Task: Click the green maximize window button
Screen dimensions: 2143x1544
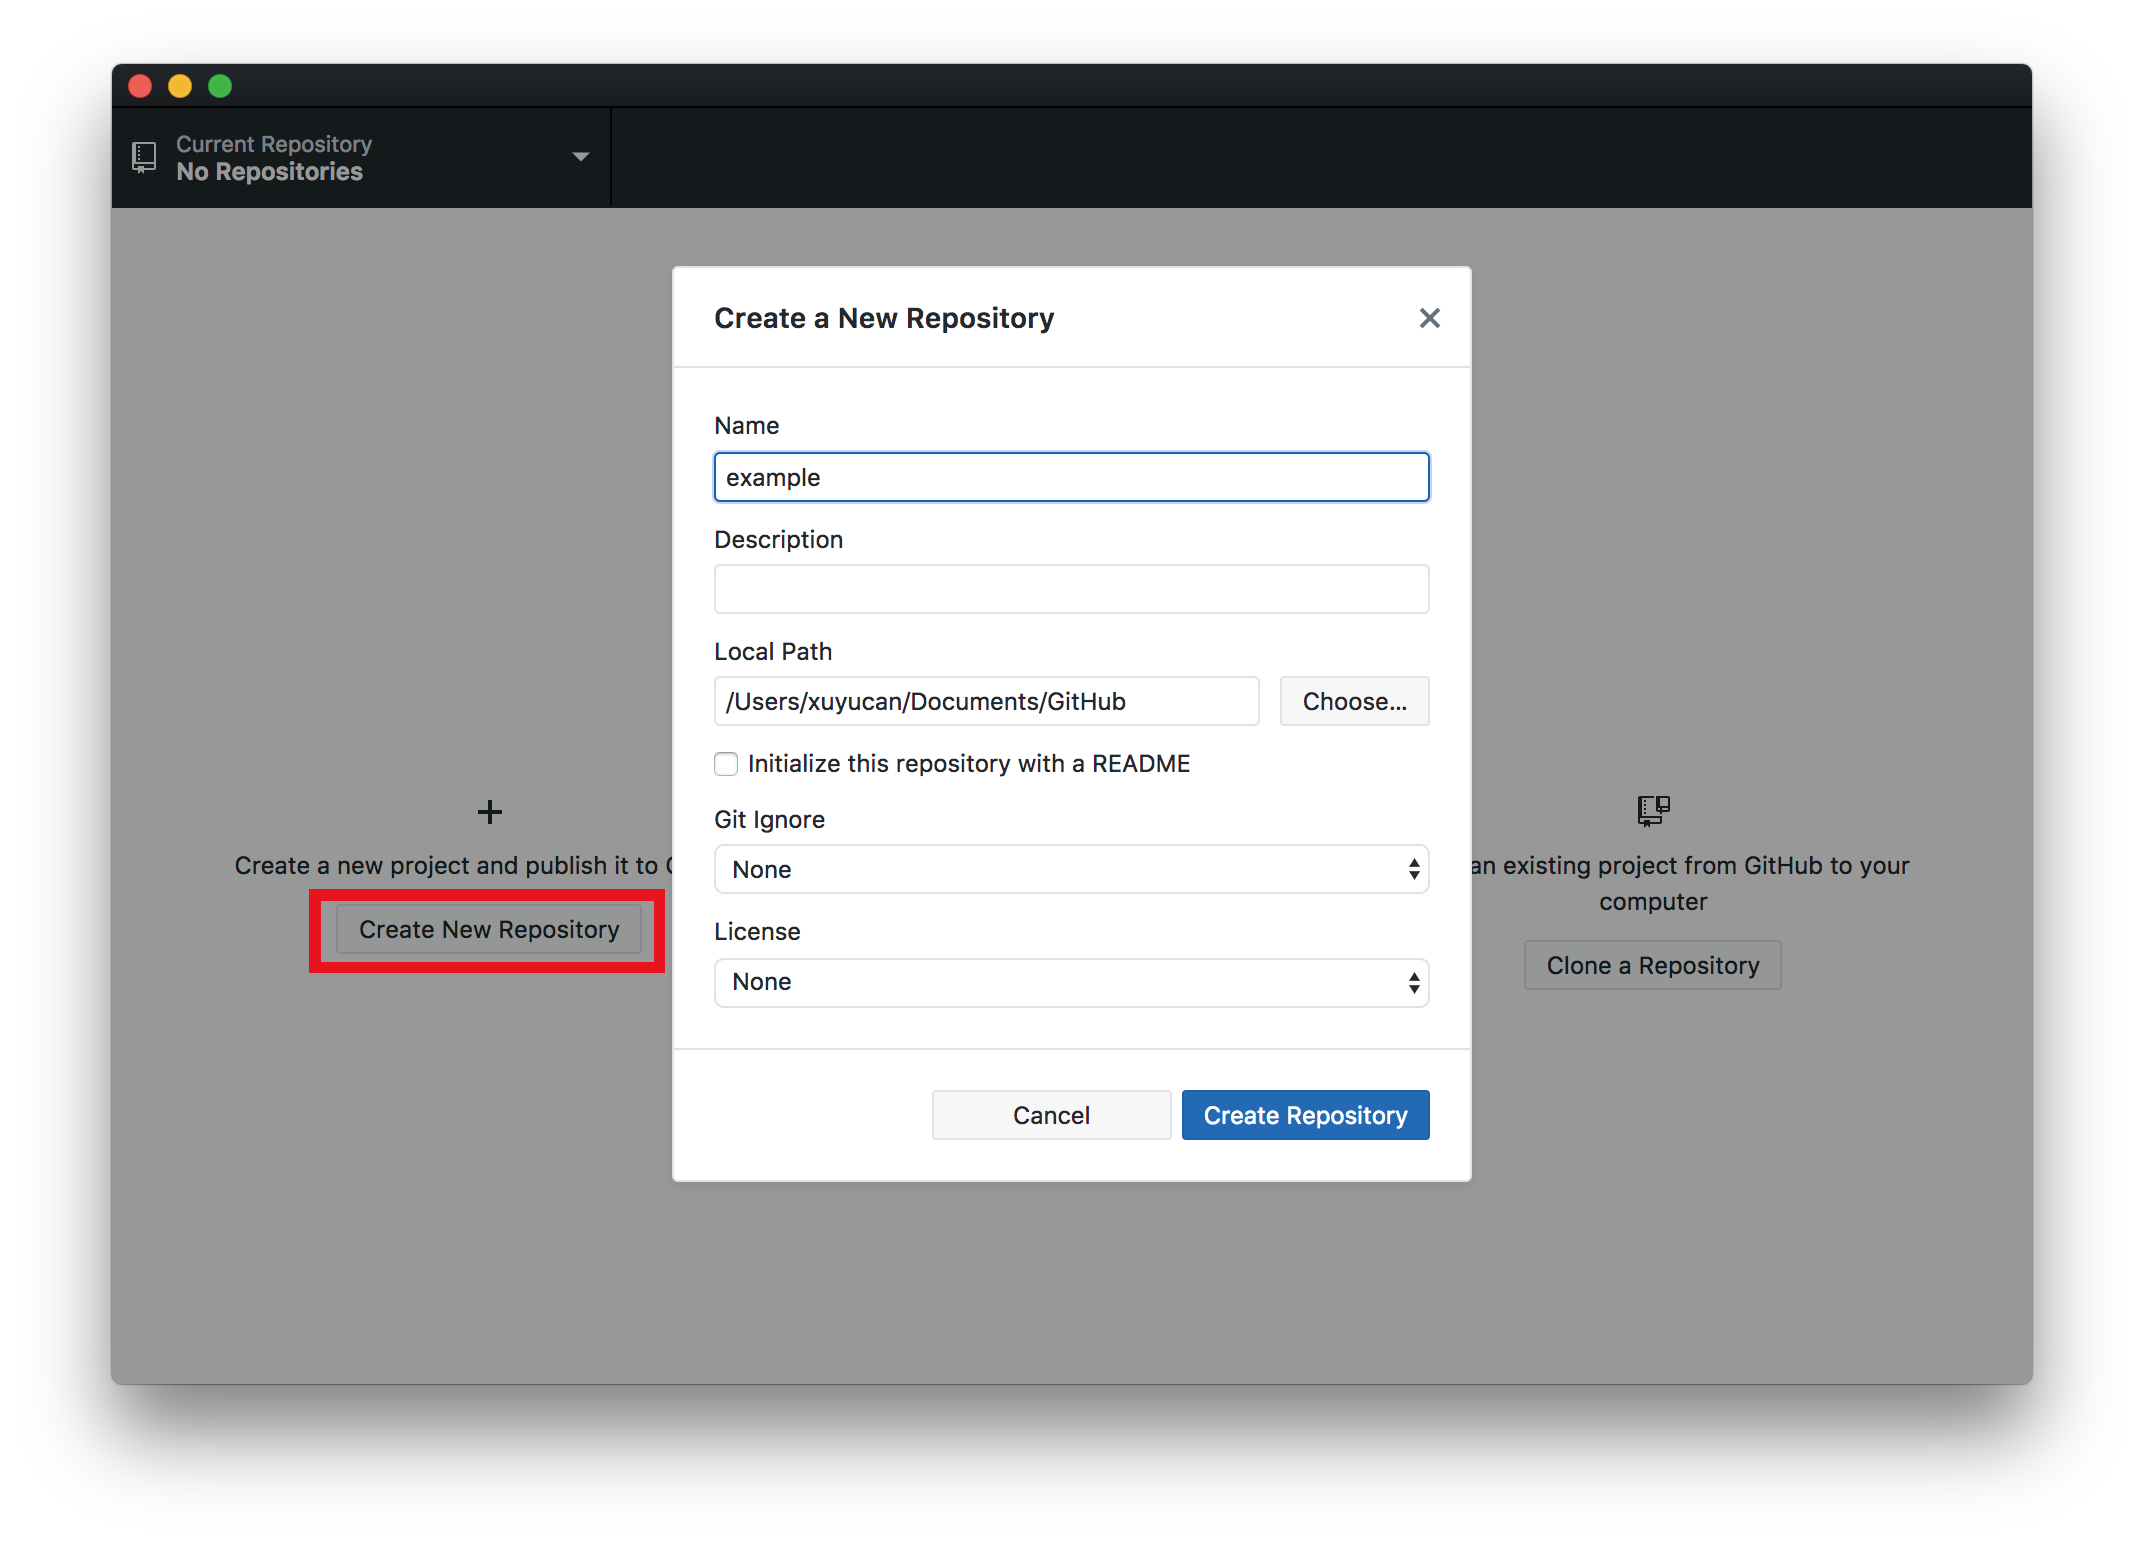Action: pos(220,86)
